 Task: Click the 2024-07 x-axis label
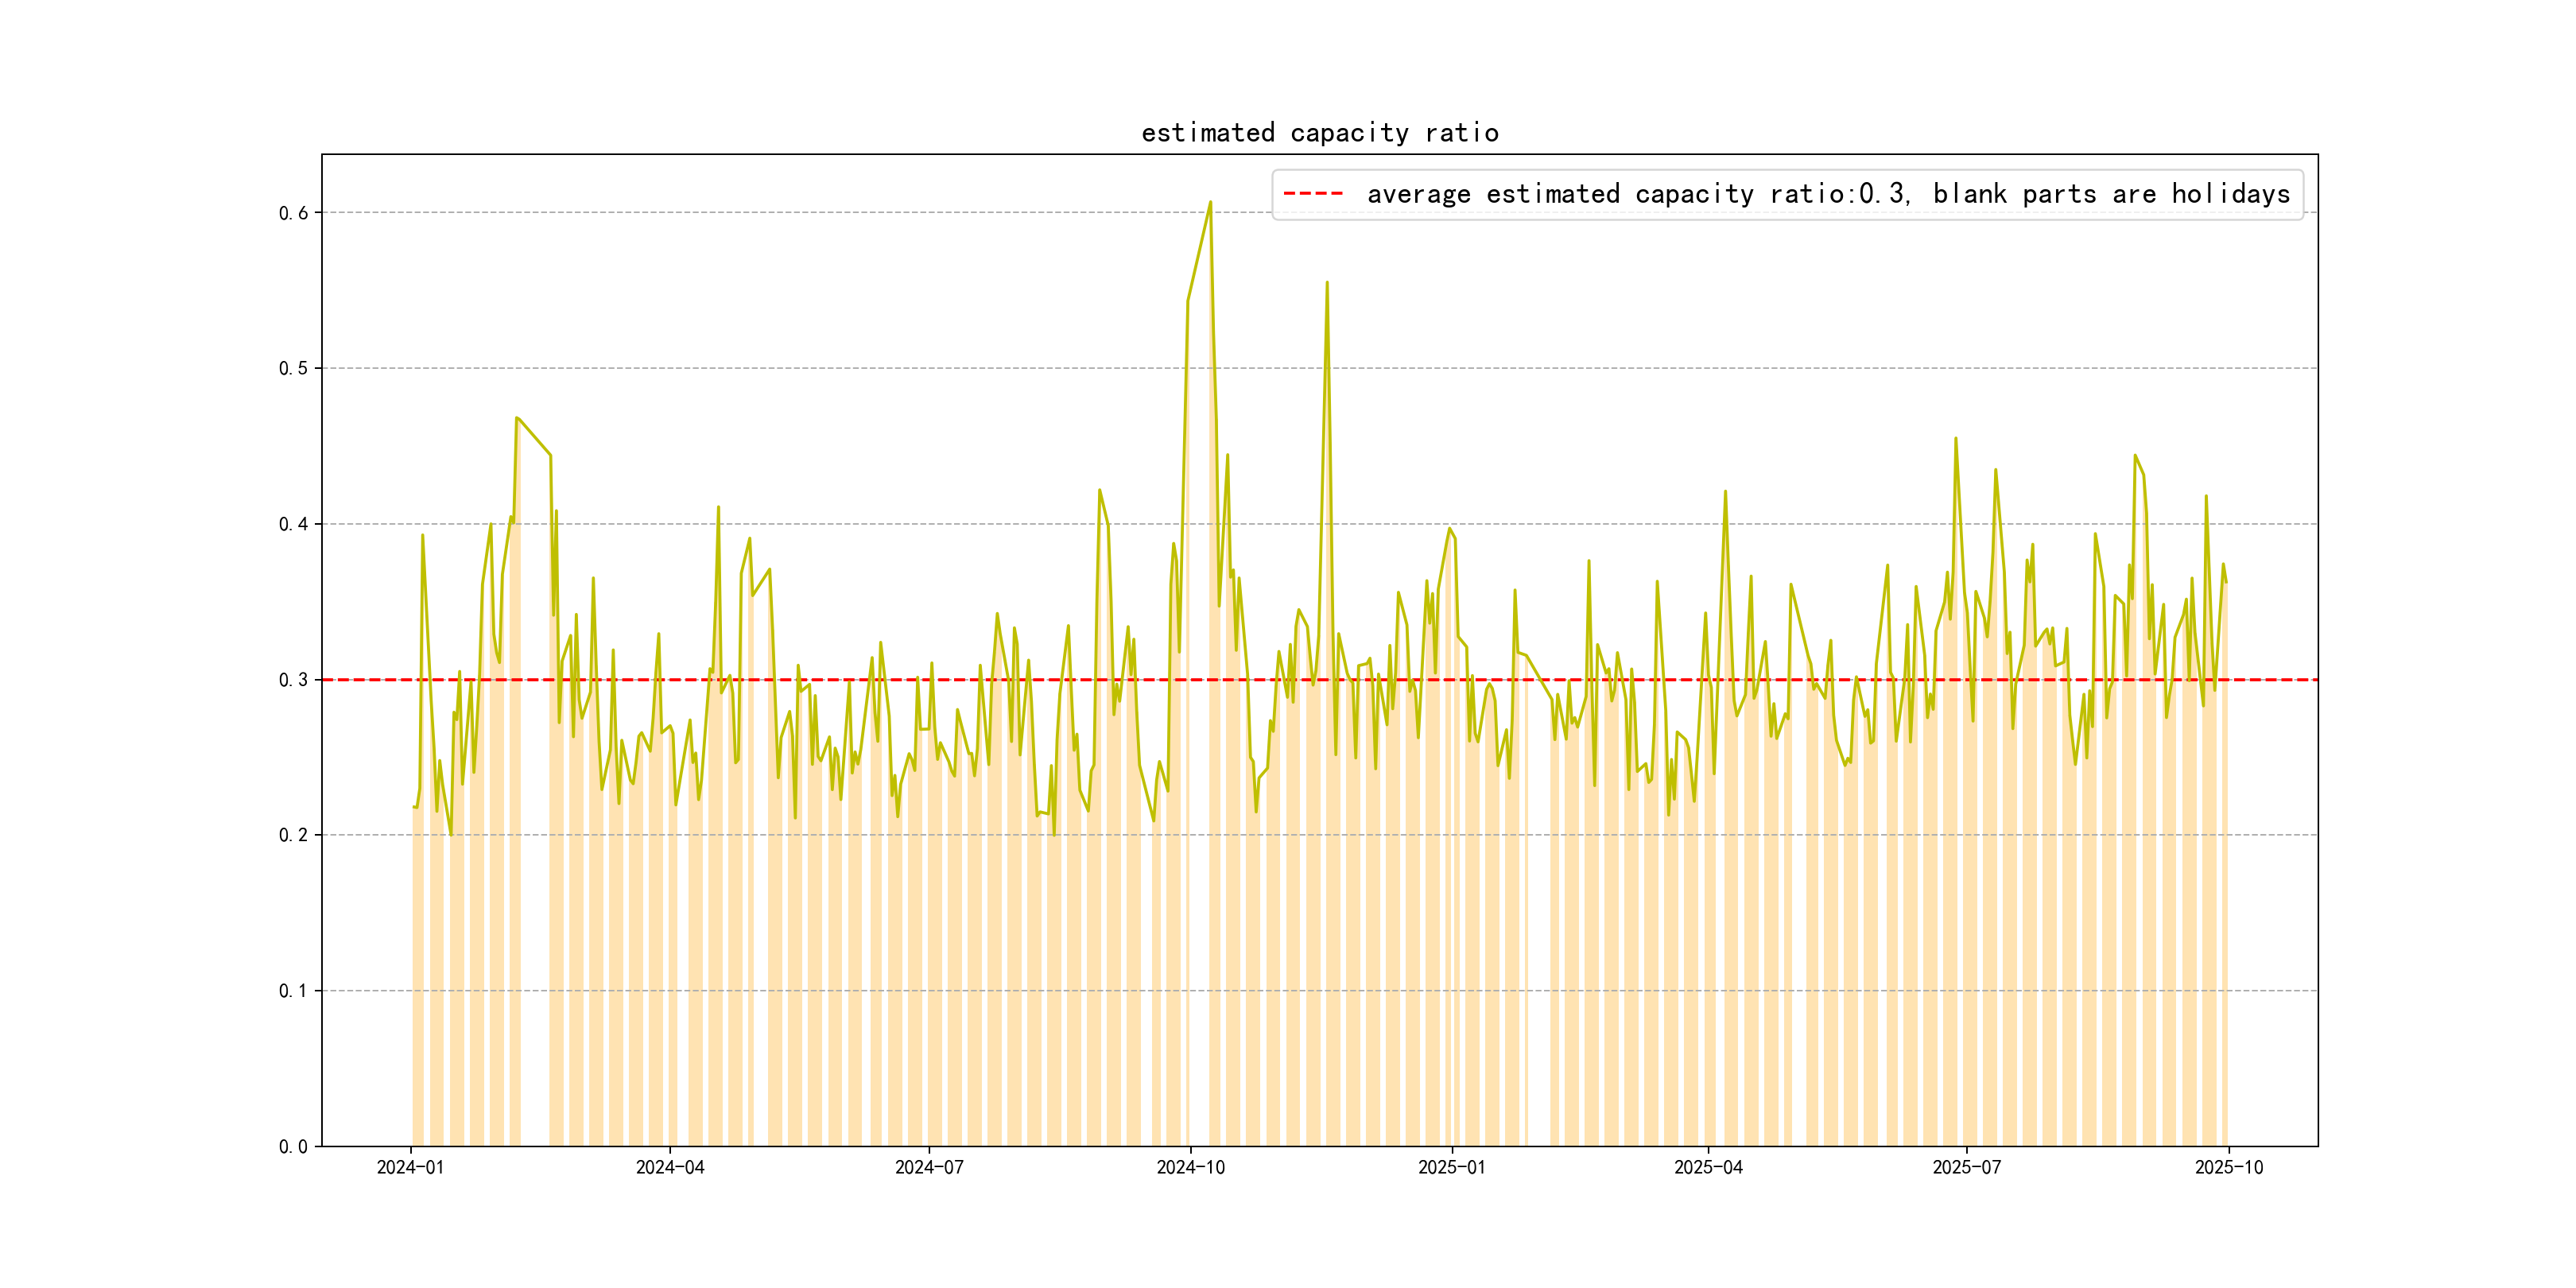[x=929, y=1167]
